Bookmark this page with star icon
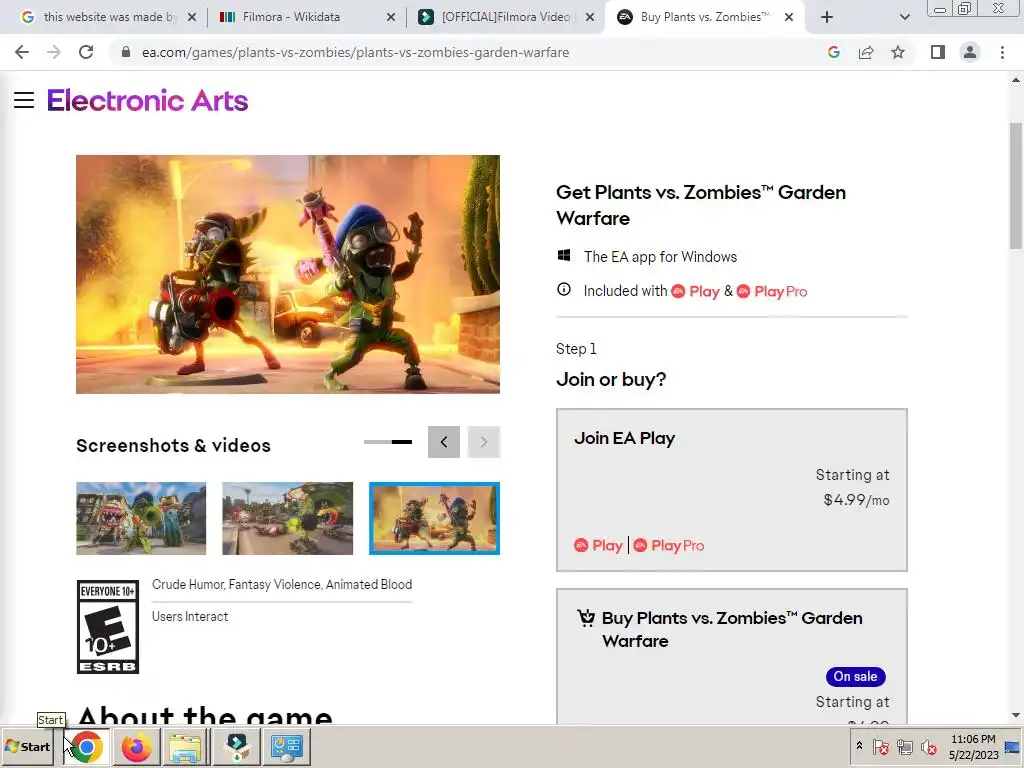Image resolution: width=1024 pixels, height=768 pixels. click(898, 52)
